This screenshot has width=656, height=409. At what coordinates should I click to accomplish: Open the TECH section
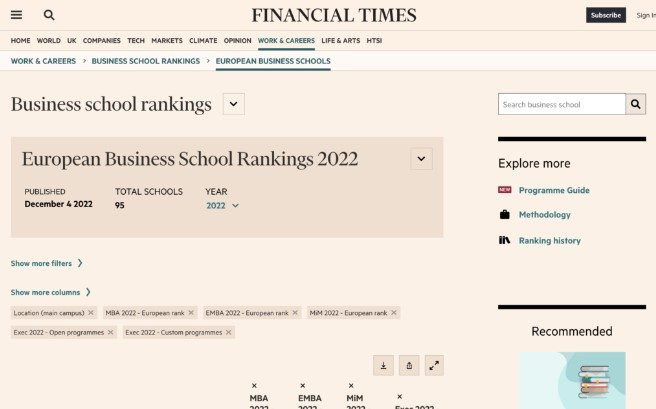[136, 41]
